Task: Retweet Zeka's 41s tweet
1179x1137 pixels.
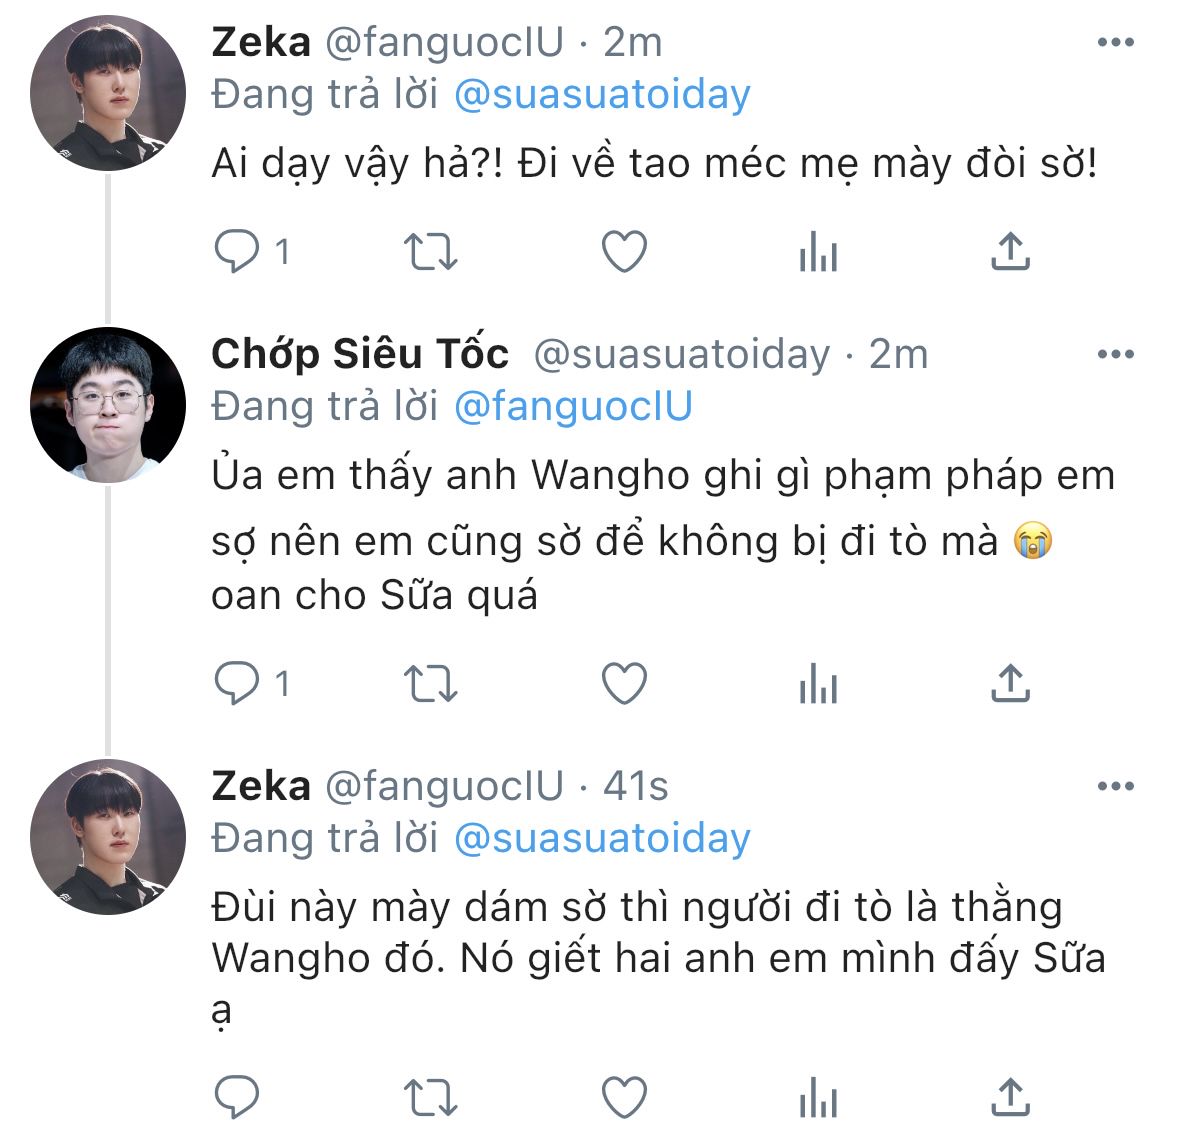Action: point(430,1097)
